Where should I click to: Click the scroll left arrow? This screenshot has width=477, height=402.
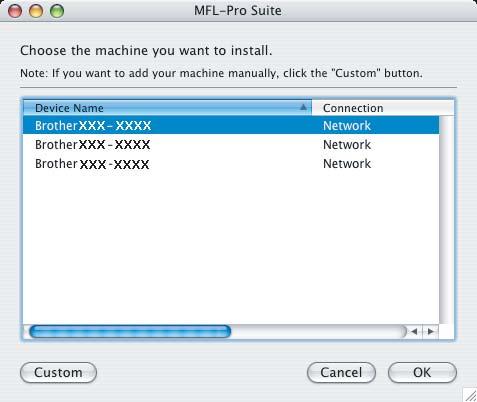[414, 332]
